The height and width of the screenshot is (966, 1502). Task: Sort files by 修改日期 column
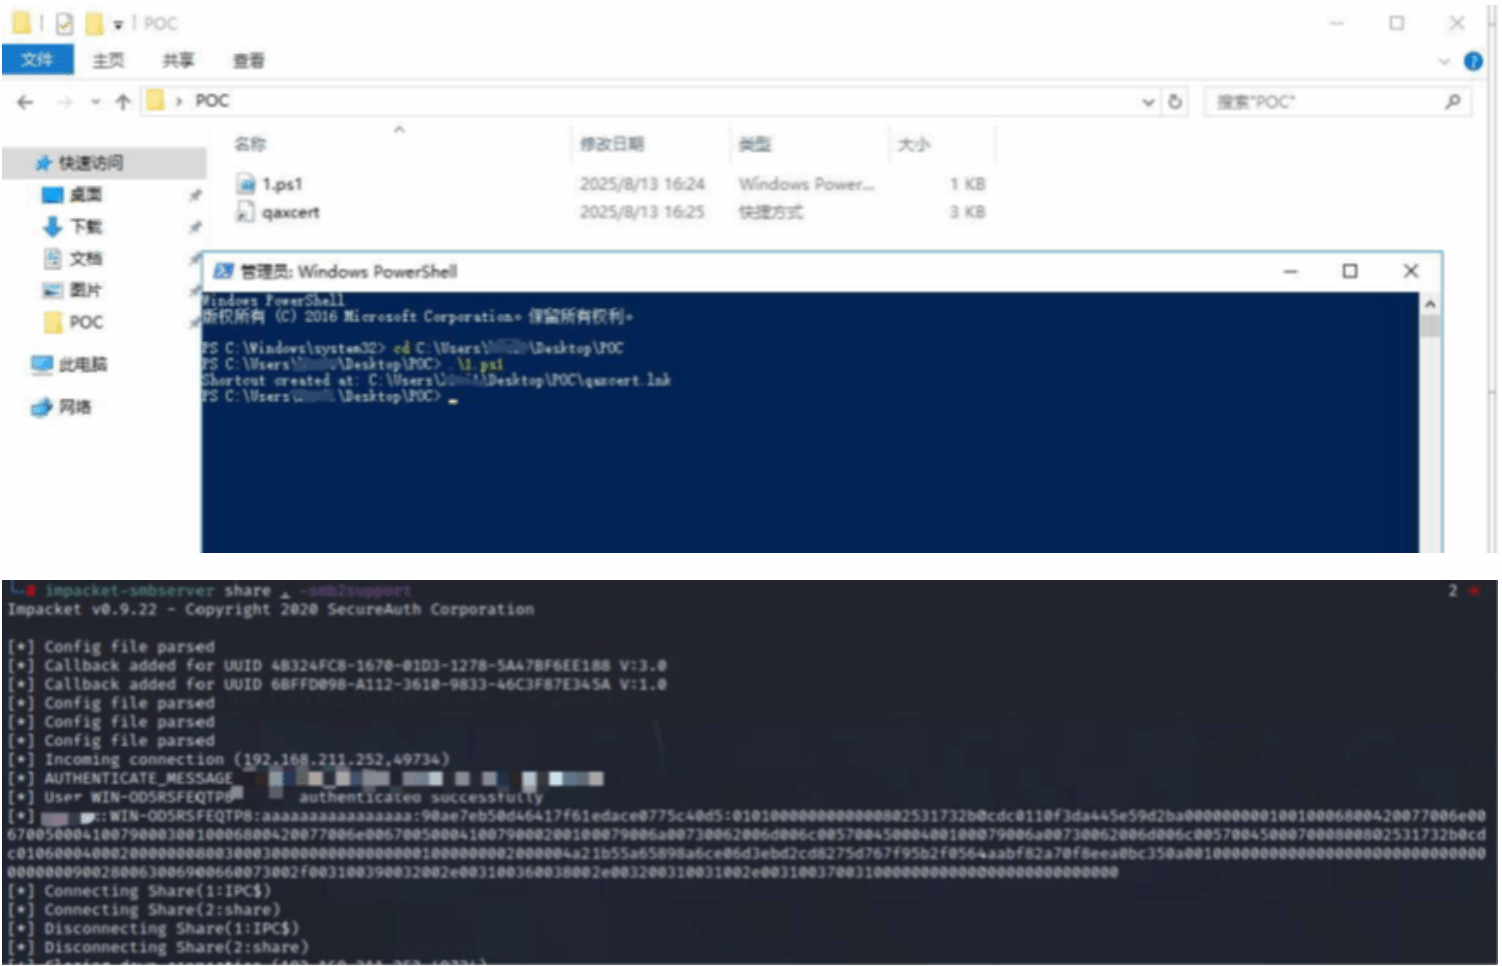[x=612, y=144]
